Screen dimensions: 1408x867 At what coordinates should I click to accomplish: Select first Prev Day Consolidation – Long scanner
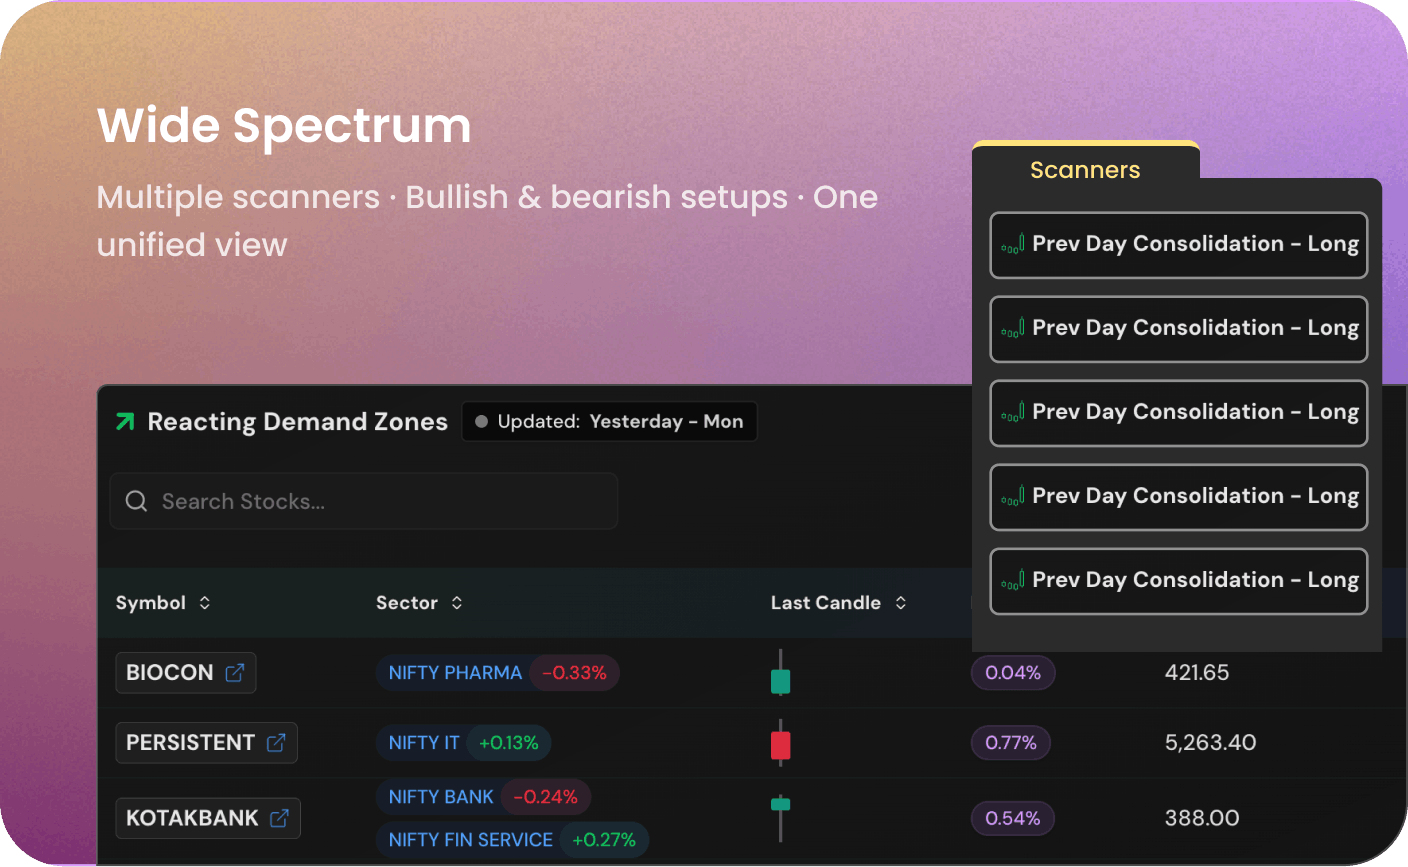[x=1179, y=245]
